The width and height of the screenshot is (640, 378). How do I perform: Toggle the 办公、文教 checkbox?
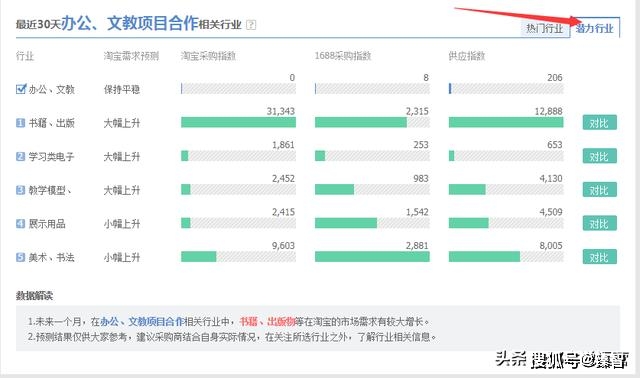click(20, 89)
